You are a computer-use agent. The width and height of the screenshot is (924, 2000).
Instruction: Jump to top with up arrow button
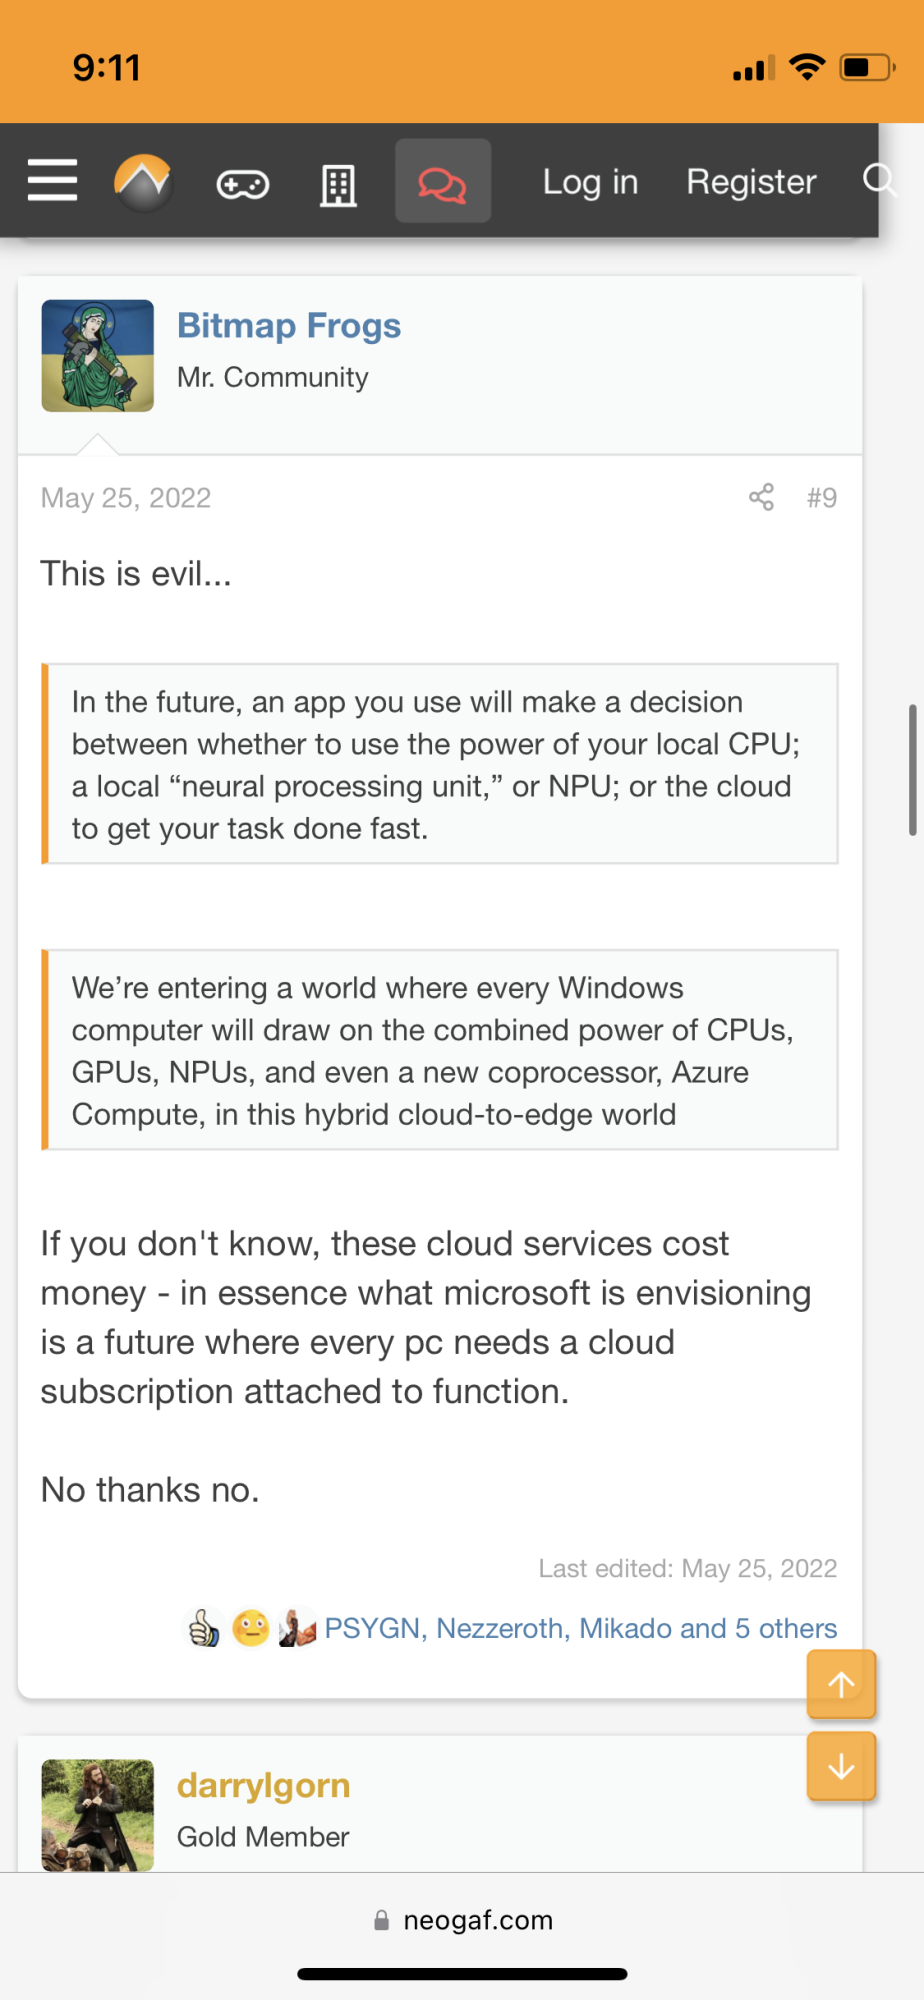pyautogui.click(x=841, y=1684)
